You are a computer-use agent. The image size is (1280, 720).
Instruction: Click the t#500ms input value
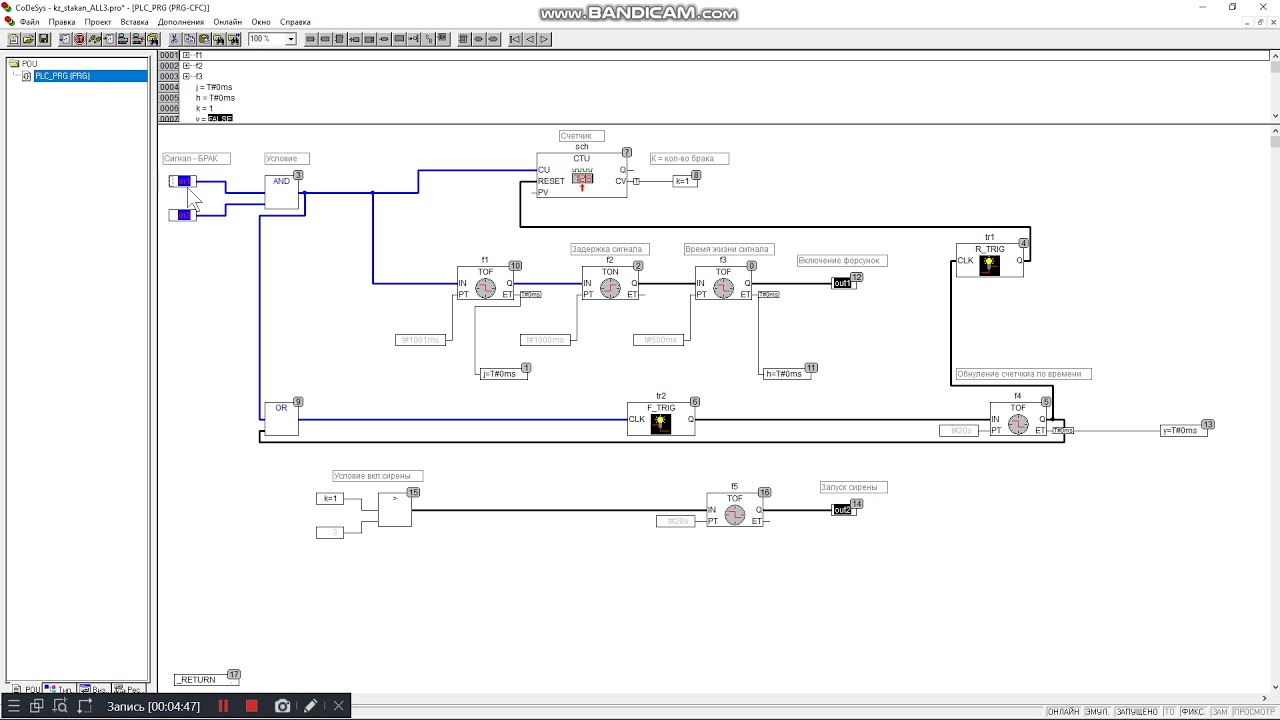pyautogui.click(x=658, y=340)
